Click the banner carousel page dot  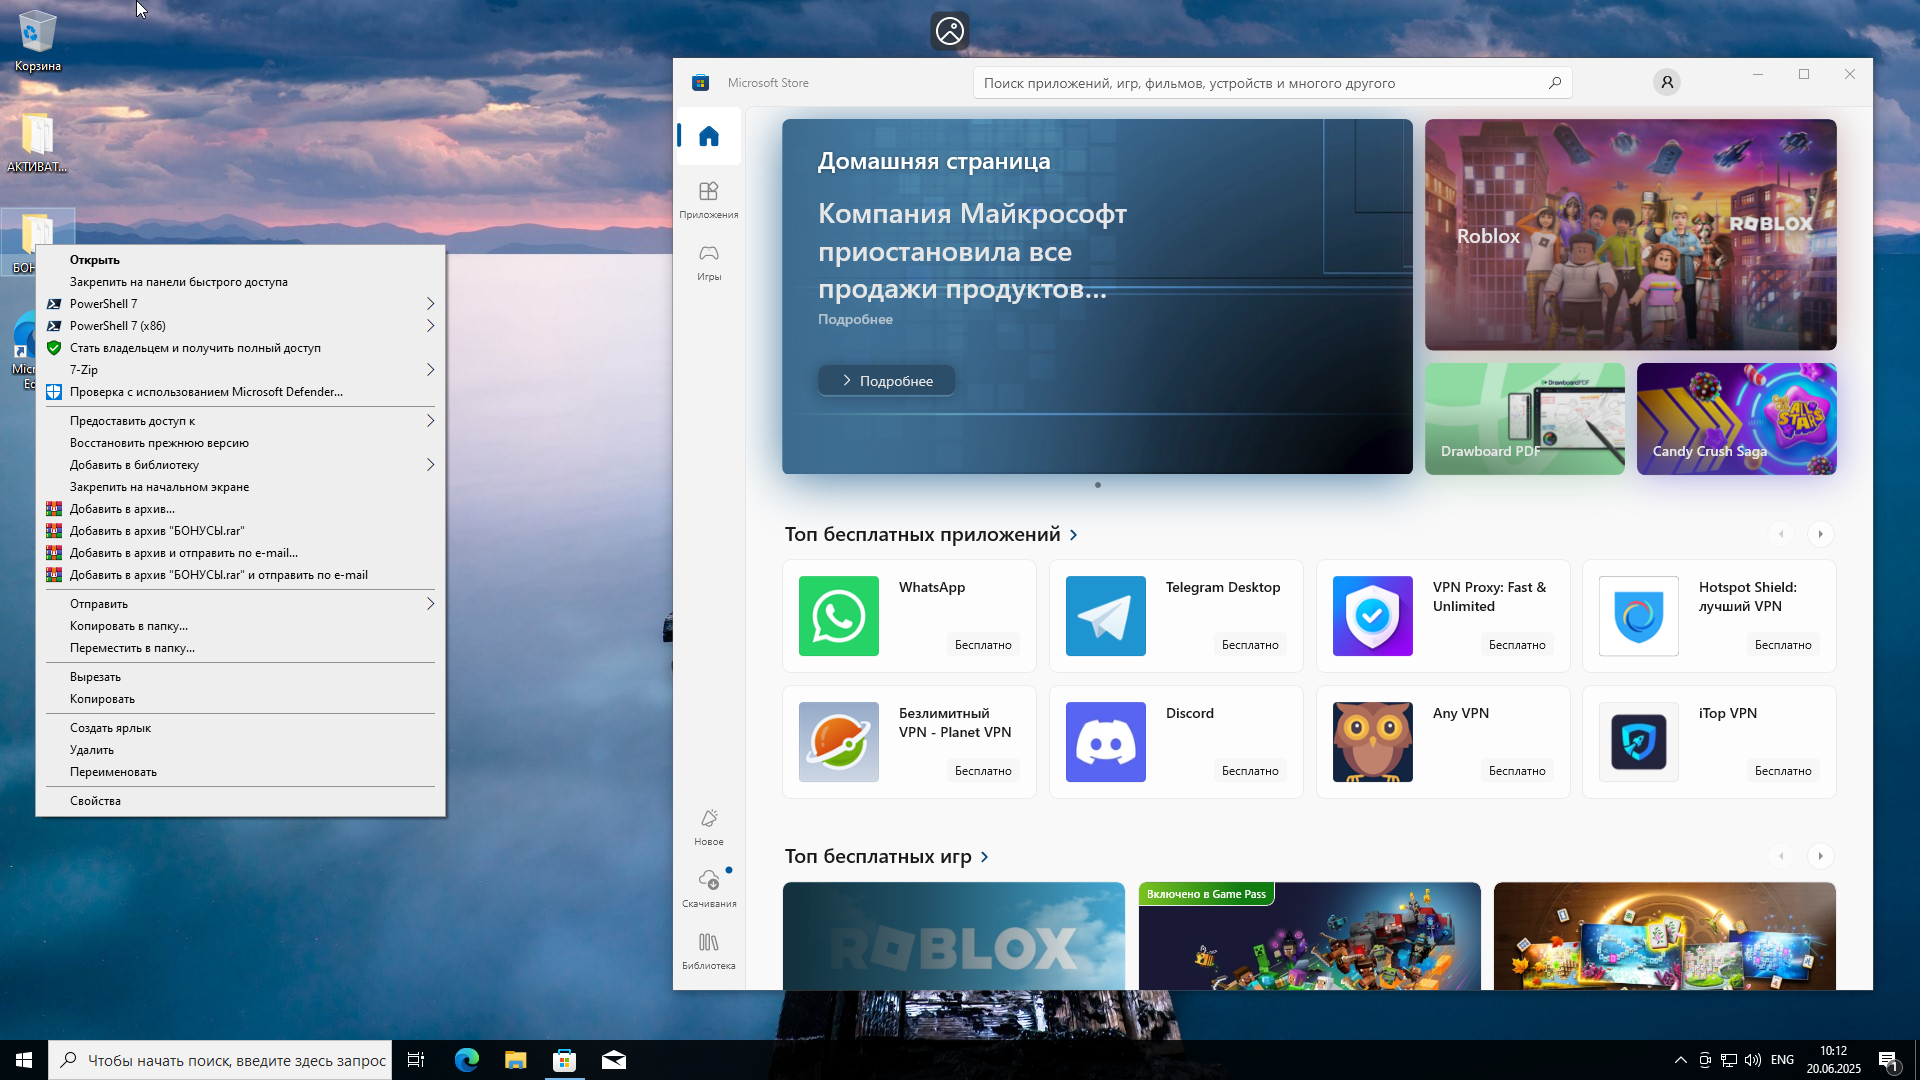coord(1098,485)
